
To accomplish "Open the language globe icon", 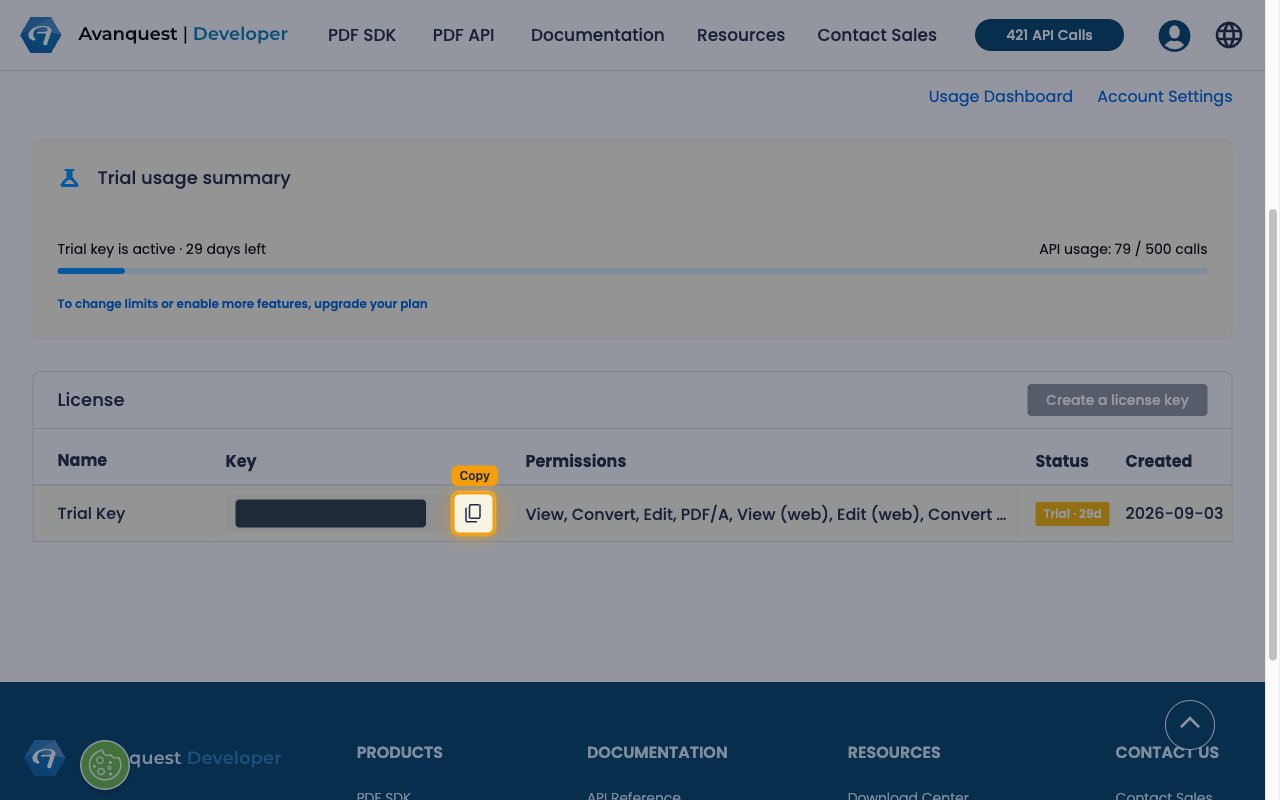I will 1229,35.
